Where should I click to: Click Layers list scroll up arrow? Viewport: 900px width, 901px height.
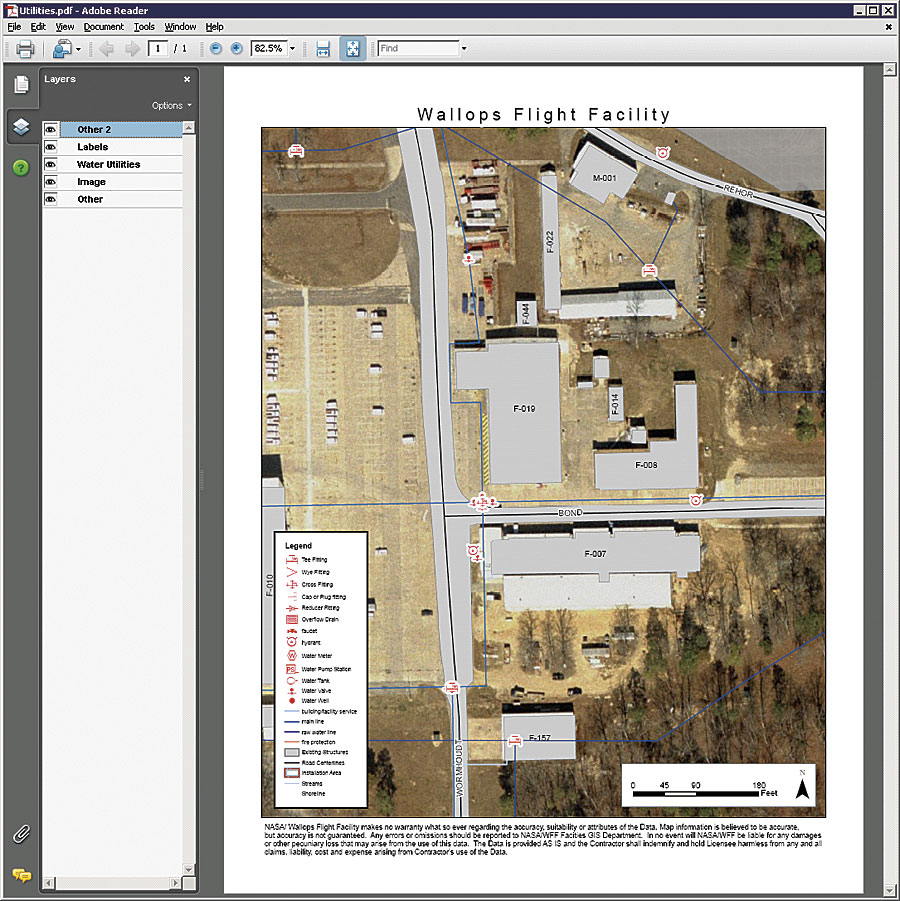(x=189, y=127)
